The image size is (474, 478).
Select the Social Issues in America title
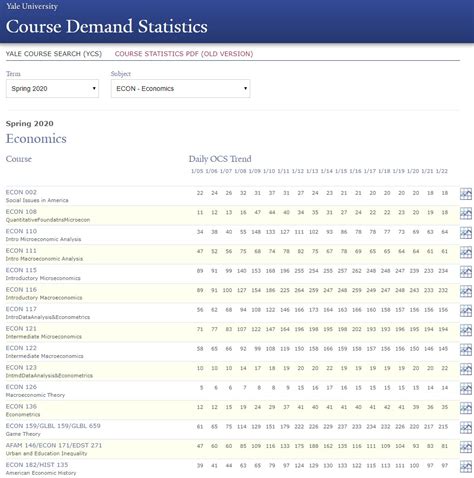click(x=37, y=200)
